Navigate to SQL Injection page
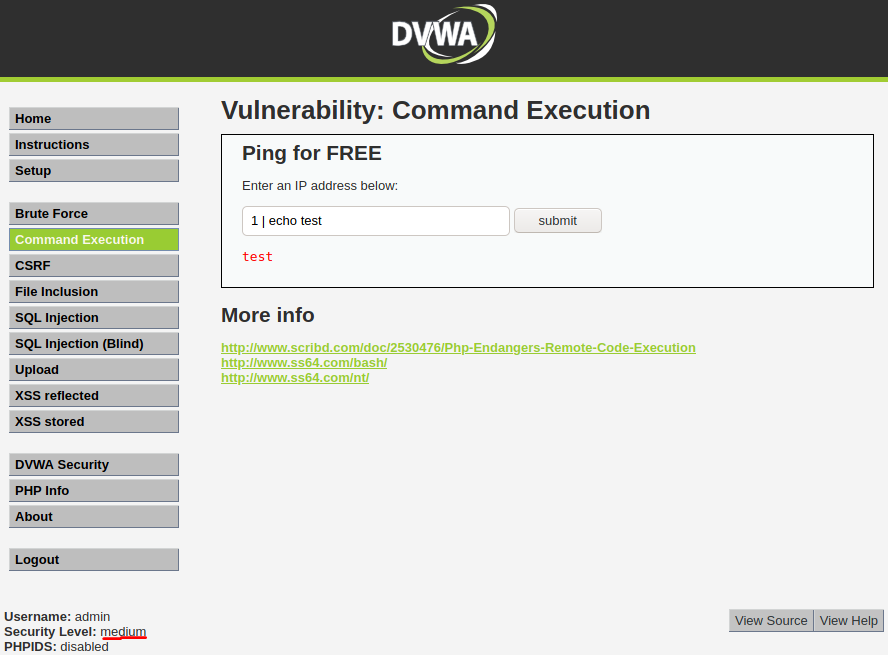The image size is (888, 655). click(94, 318)
